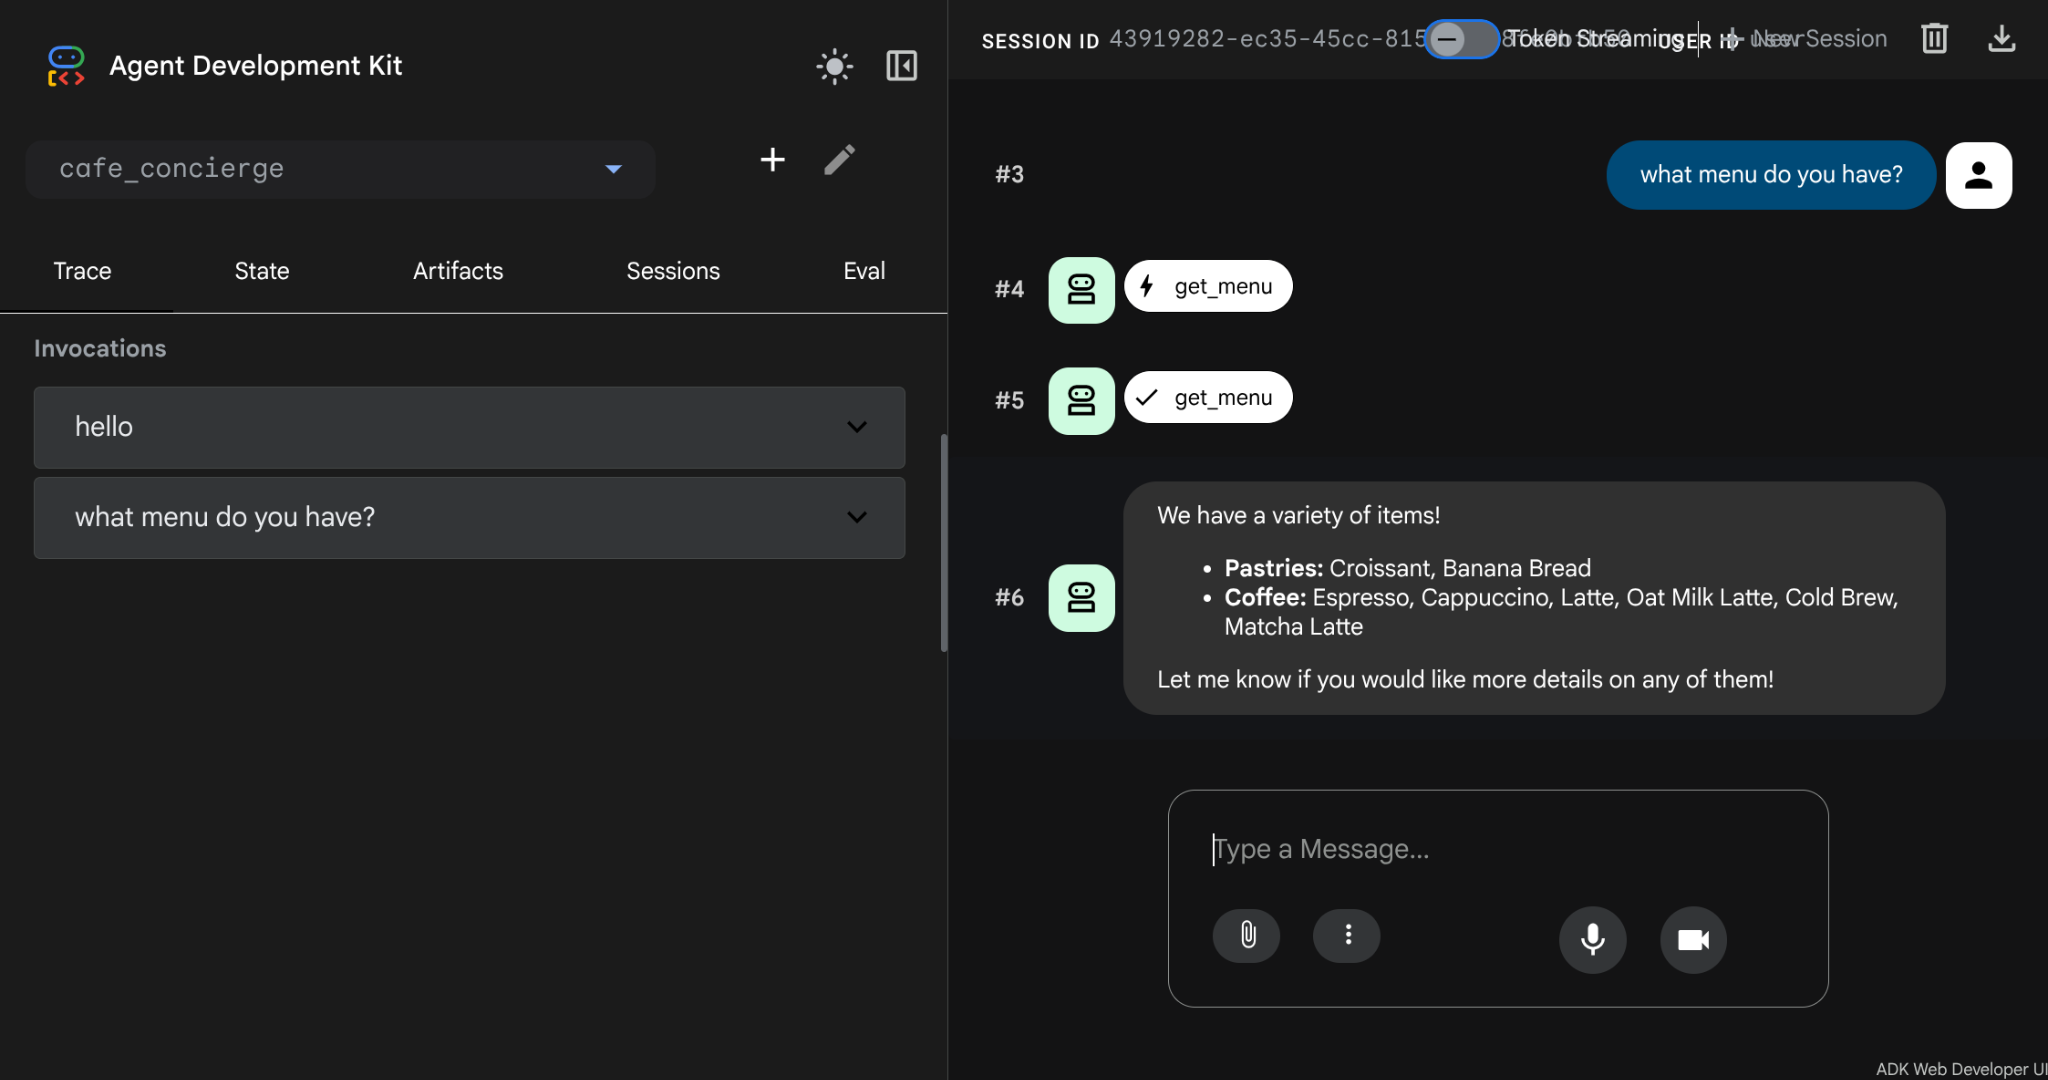Switch to the State tab
2048x1080 pixels.
click(262, 271)
